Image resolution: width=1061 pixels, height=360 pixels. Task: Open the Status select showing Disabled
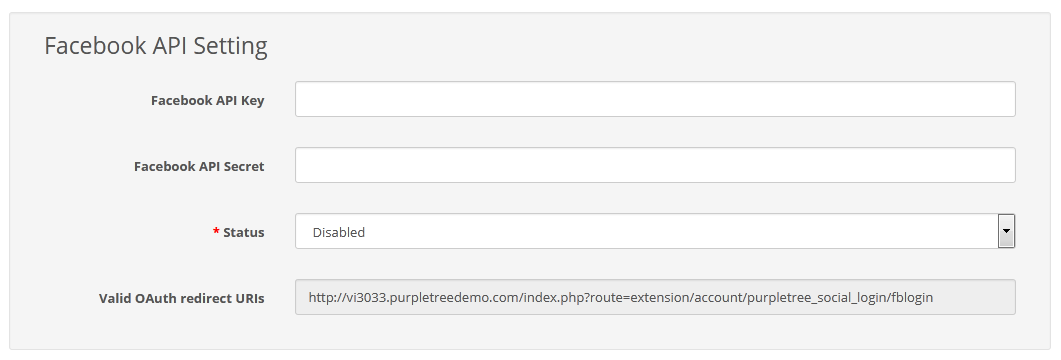tap(655, 231)
